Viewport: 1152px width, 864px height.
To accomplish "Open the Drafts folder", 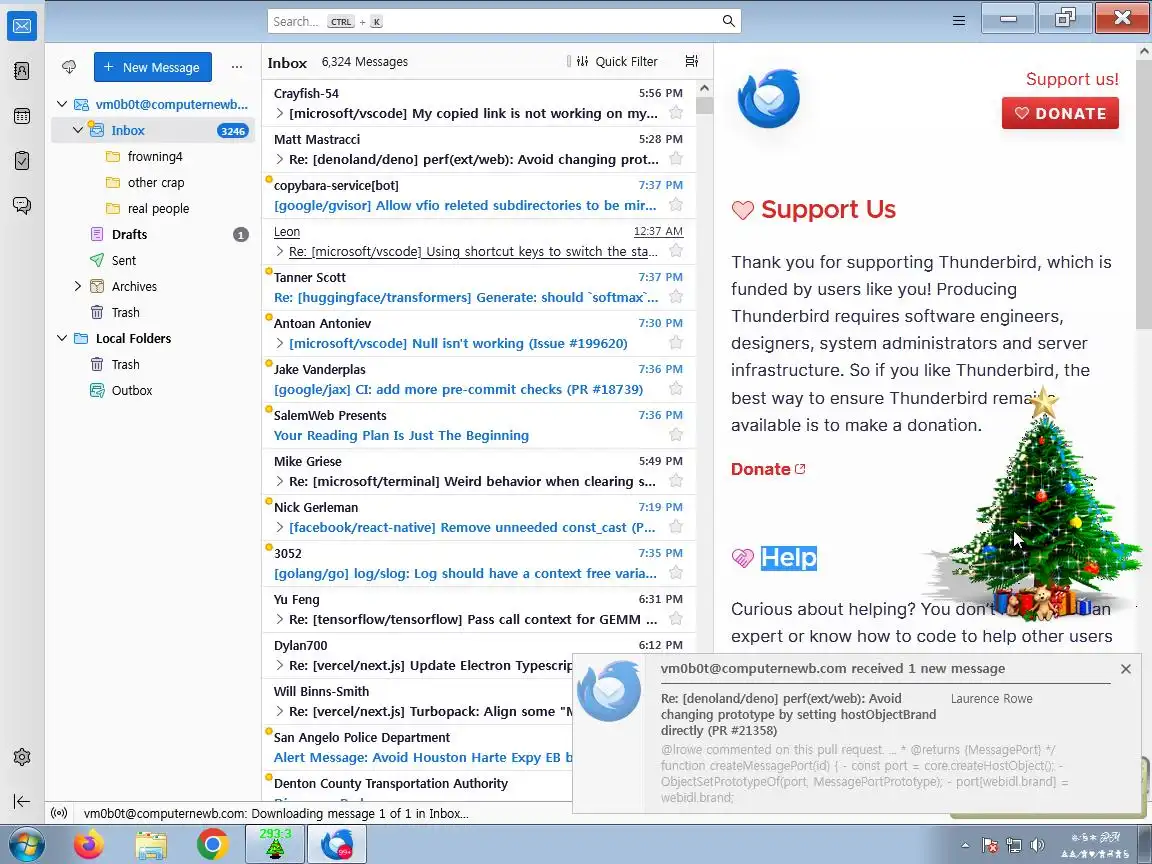I will [154, 234].
